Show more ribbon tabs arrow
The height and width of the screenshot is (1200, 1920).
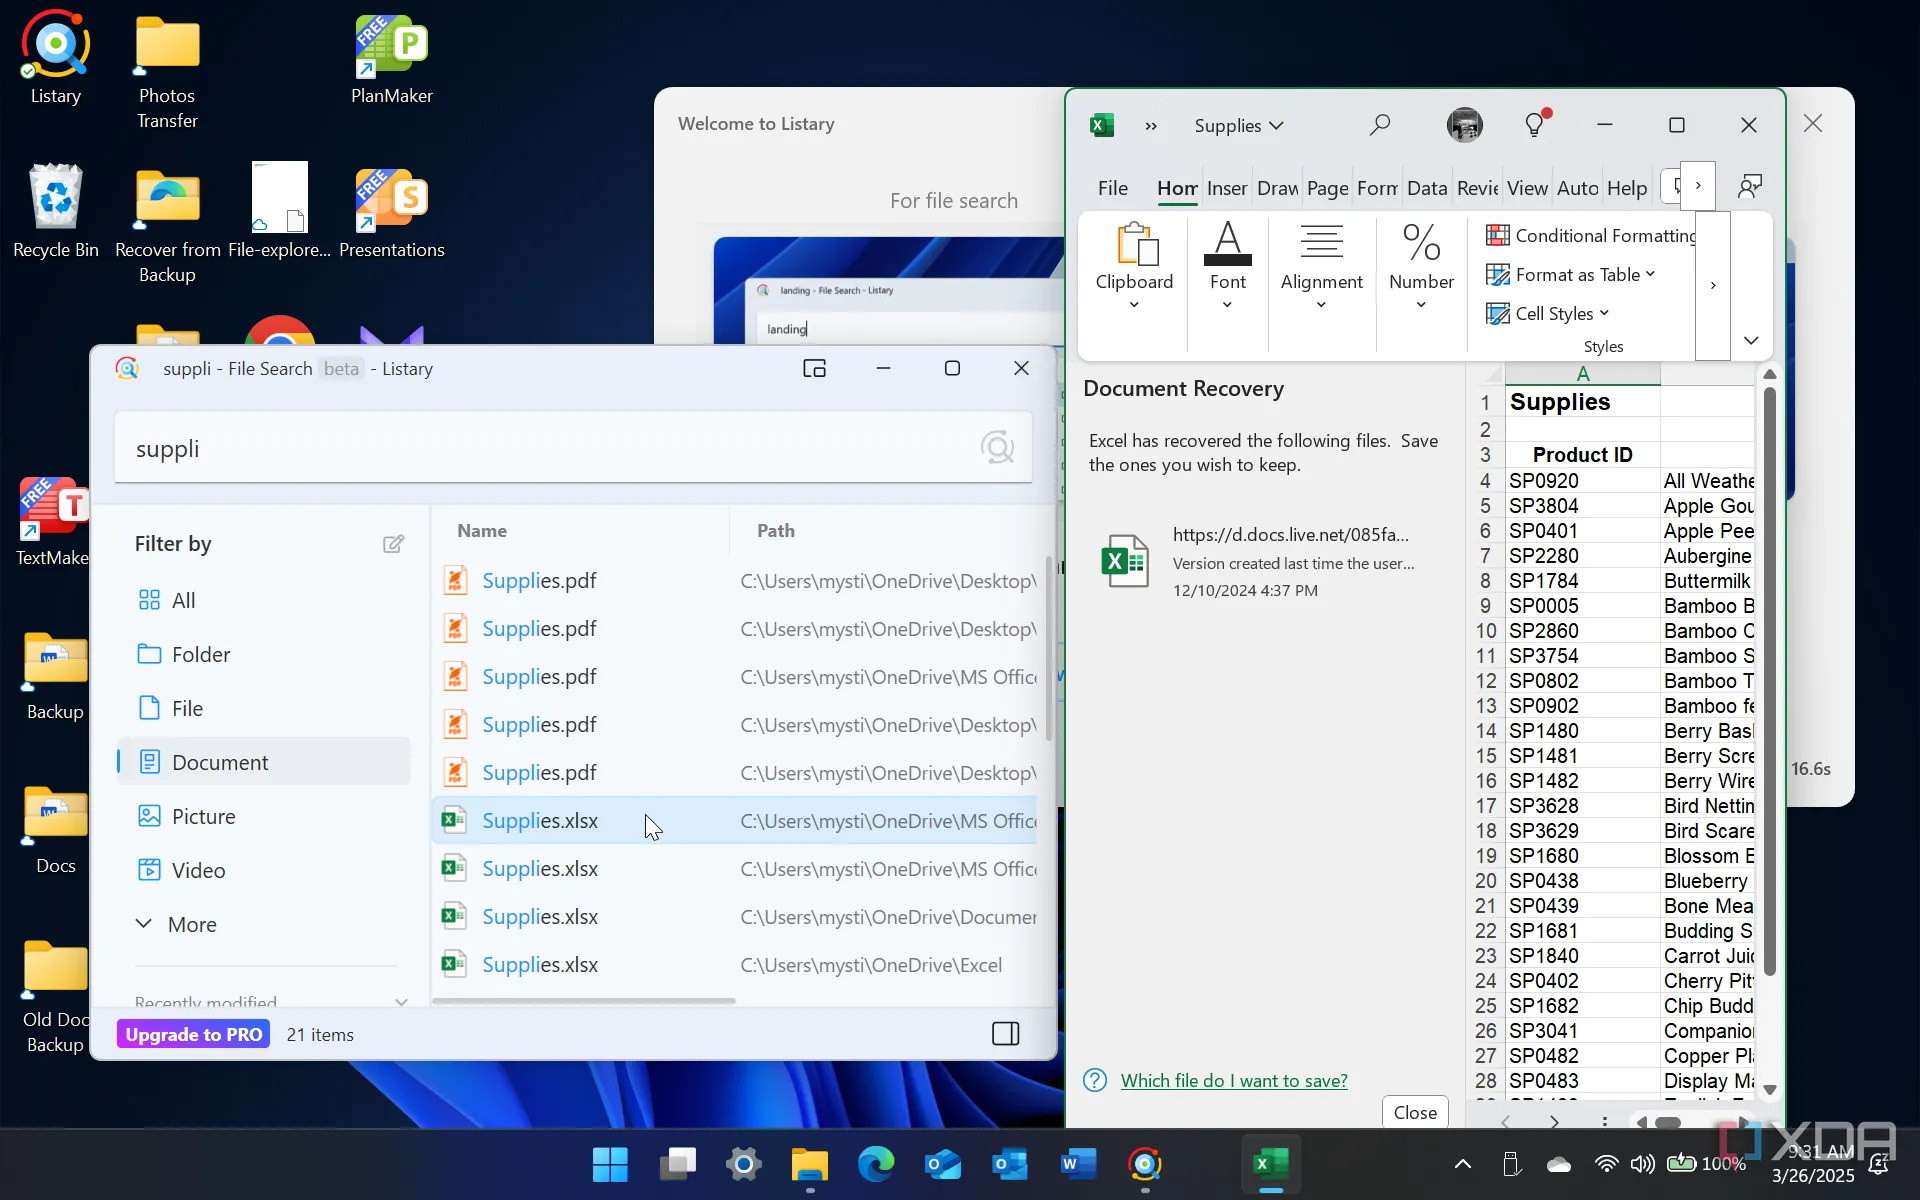[1698, 186]
